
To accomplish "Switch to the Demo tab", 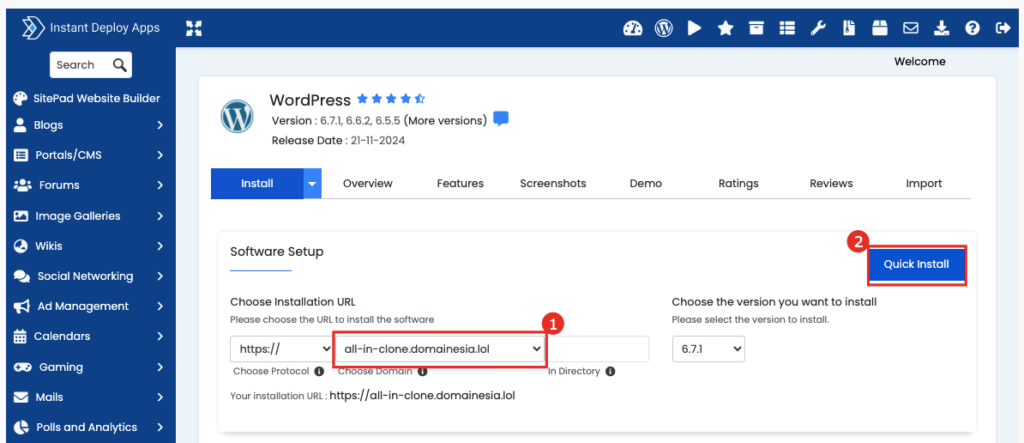I will tap(646, 184).
